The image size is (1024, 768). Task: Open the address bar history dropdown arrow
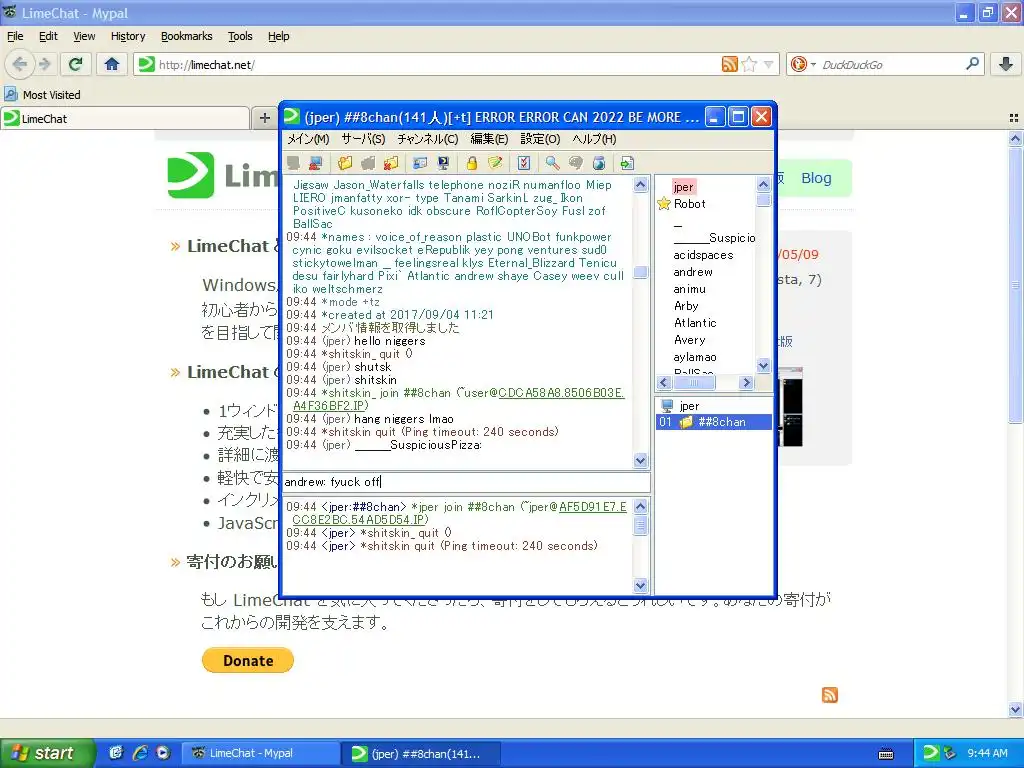[x=769, y=64]
